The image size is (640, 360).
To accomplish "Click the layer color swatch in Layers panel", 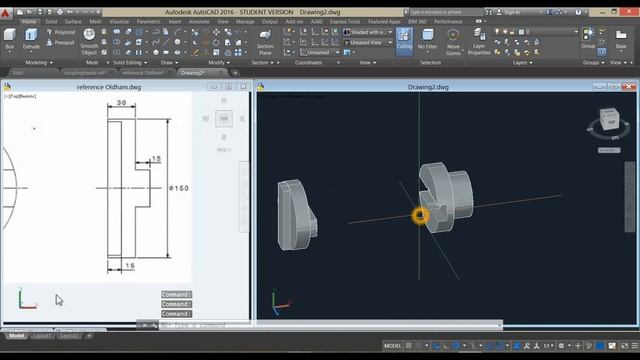I will tap(521, 31).
